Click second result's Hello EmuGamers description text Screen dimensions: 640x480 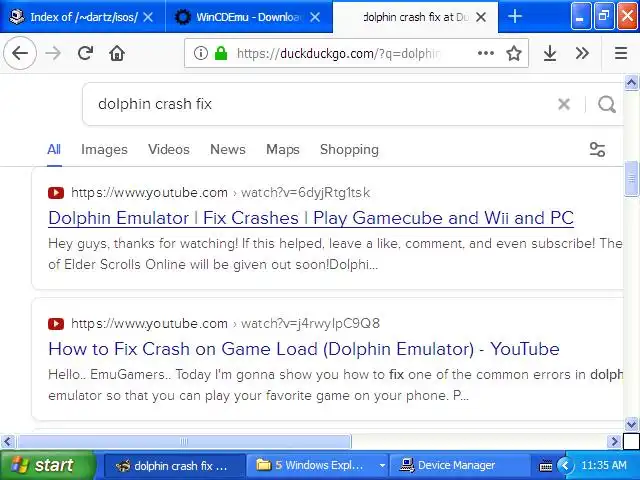coord(335,385)
